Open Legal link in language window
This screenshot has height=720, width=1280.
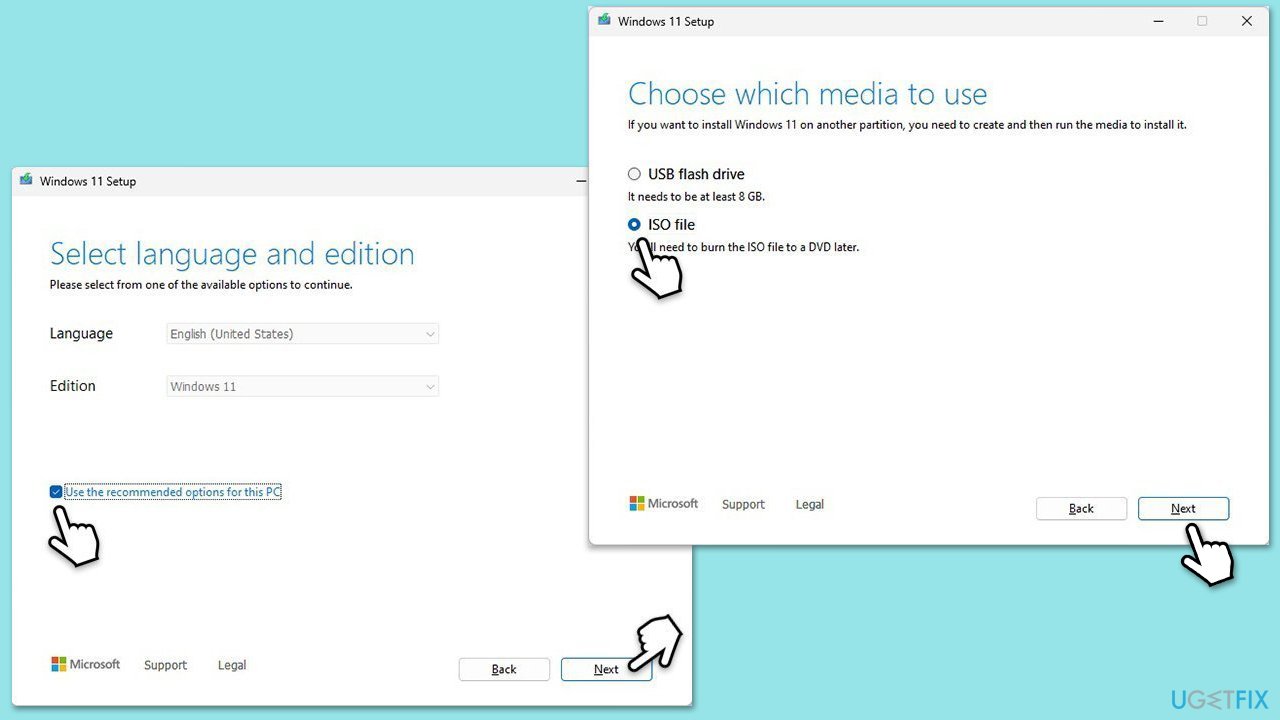(x=232, y=665)
